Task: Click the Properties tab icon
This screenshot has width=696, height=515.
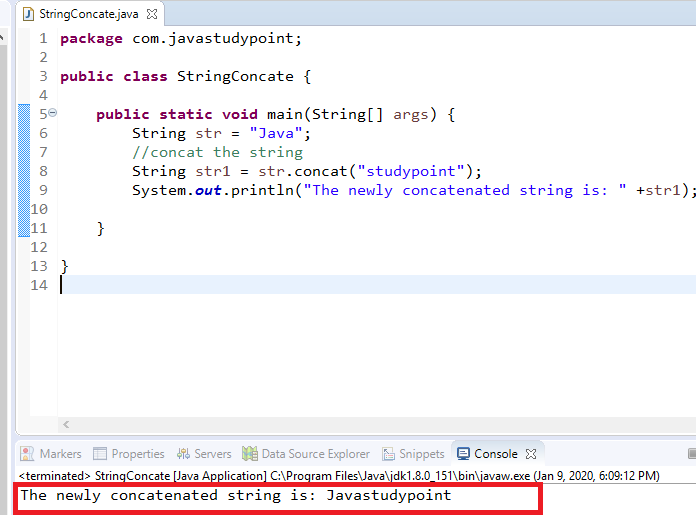Action: point(100,454)
